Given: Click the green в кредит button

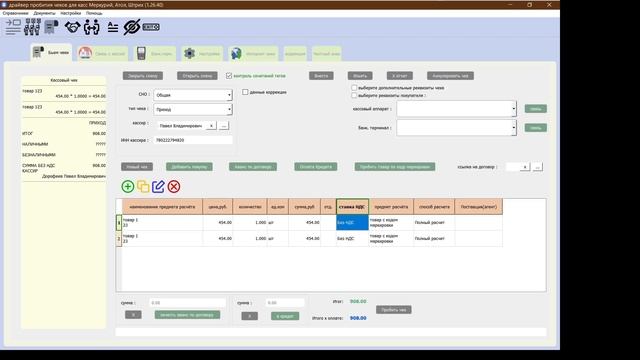Looking at the screenshot, I should tap(285, 316).
